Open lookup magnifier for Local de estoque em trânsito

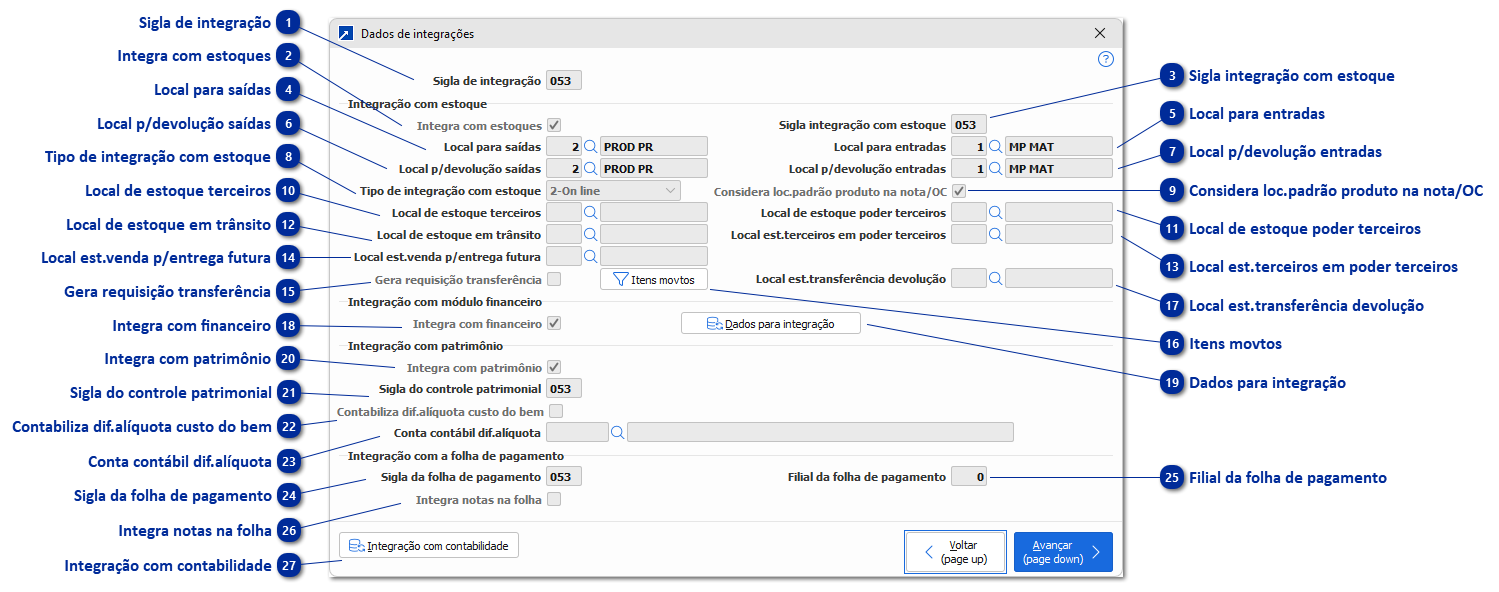point(590,233)
